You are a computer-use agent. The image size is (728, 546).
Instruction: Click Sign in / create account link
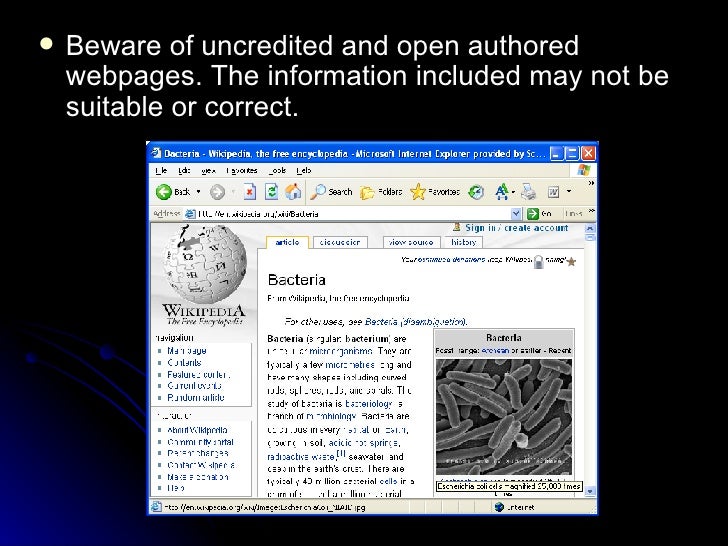point(517,228)
